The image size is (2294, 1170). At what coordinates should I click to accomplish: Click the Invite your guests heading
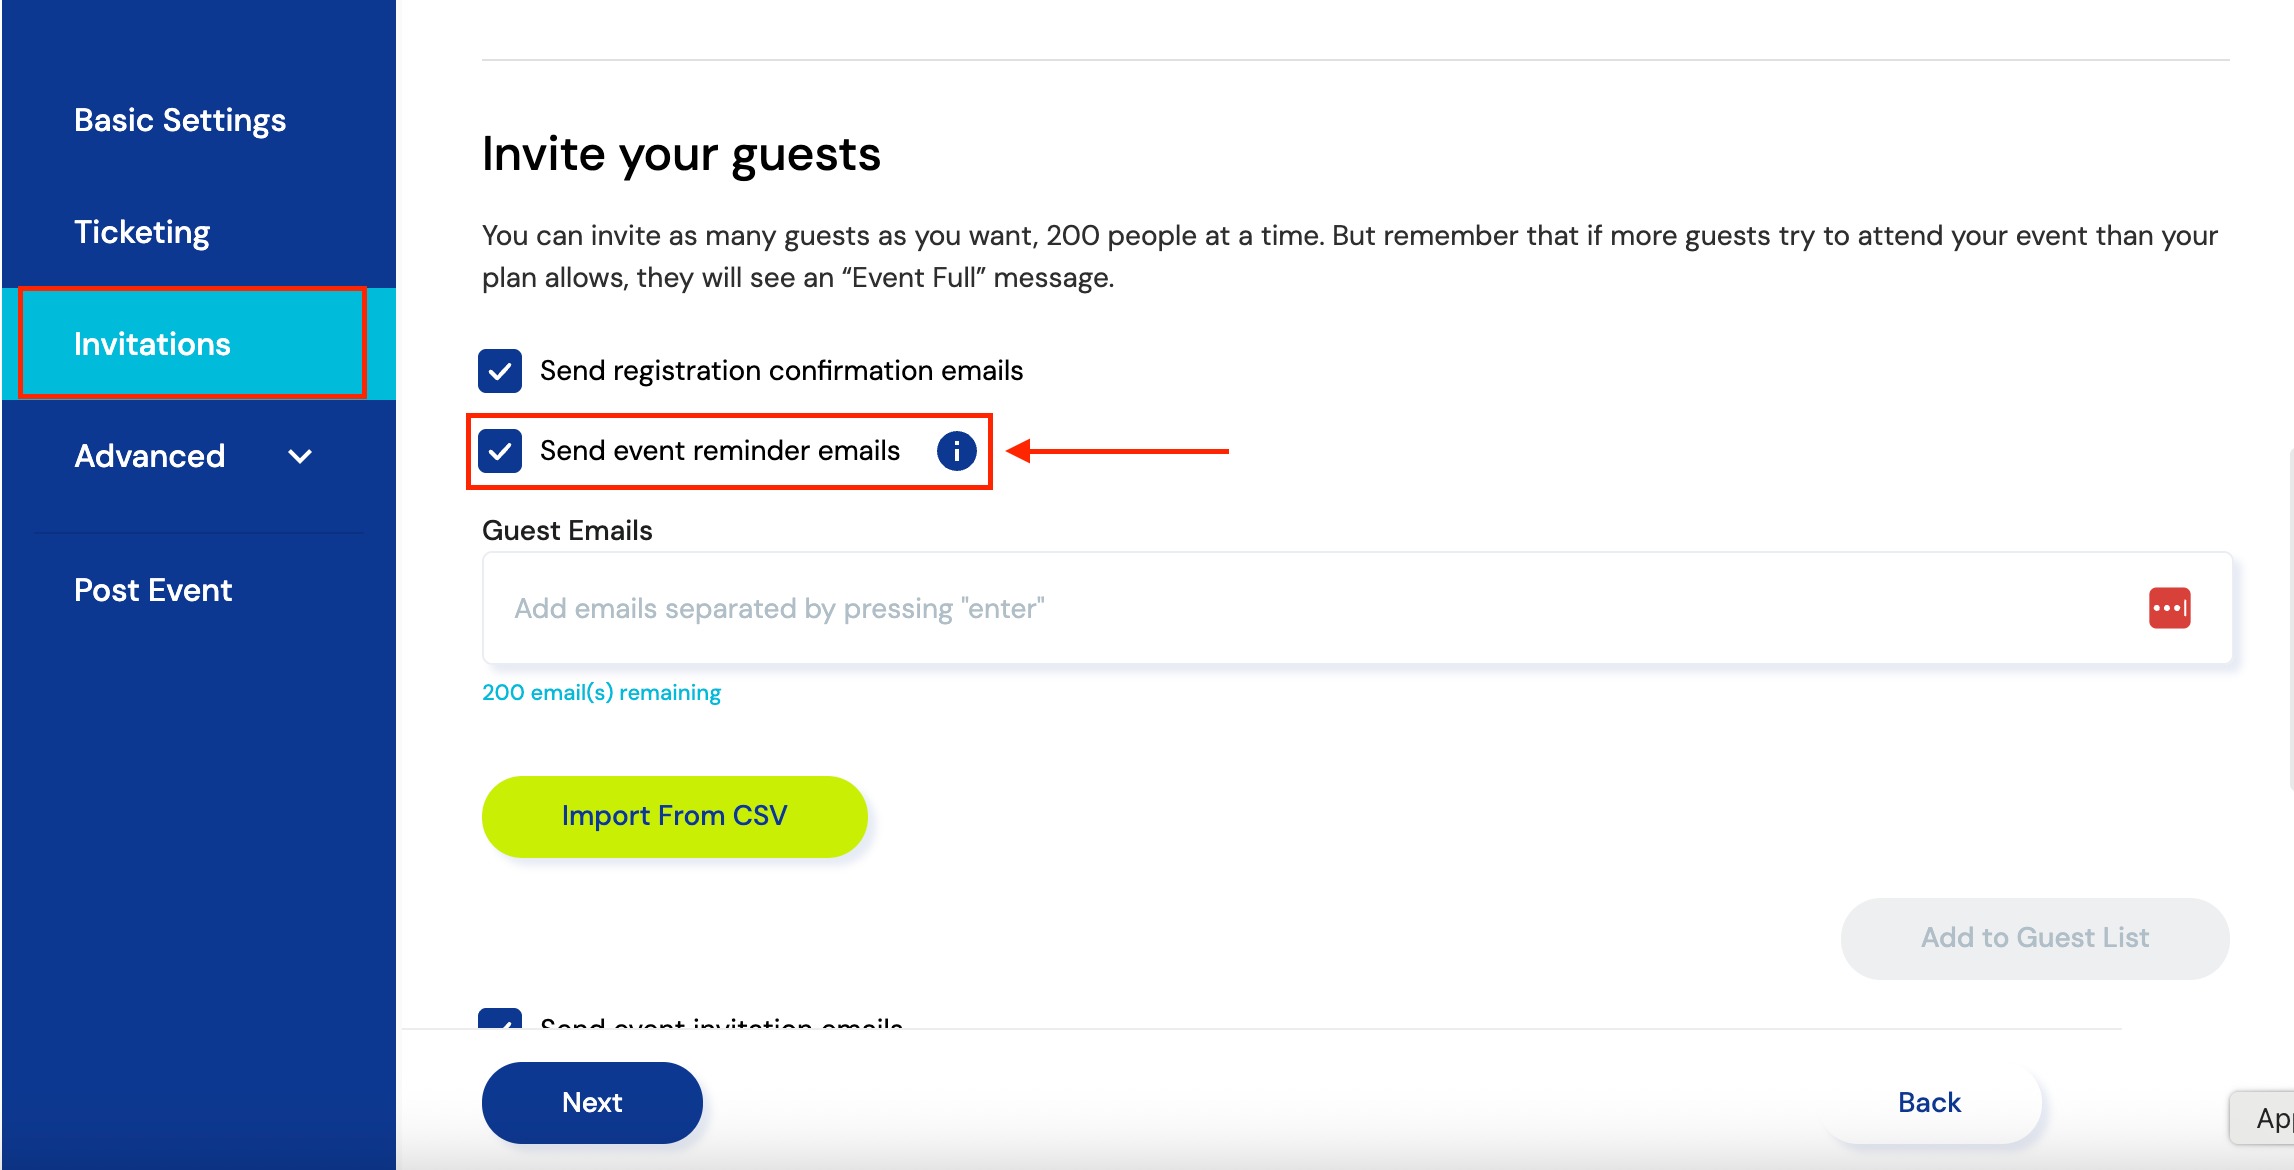click(x=681, y=155)
